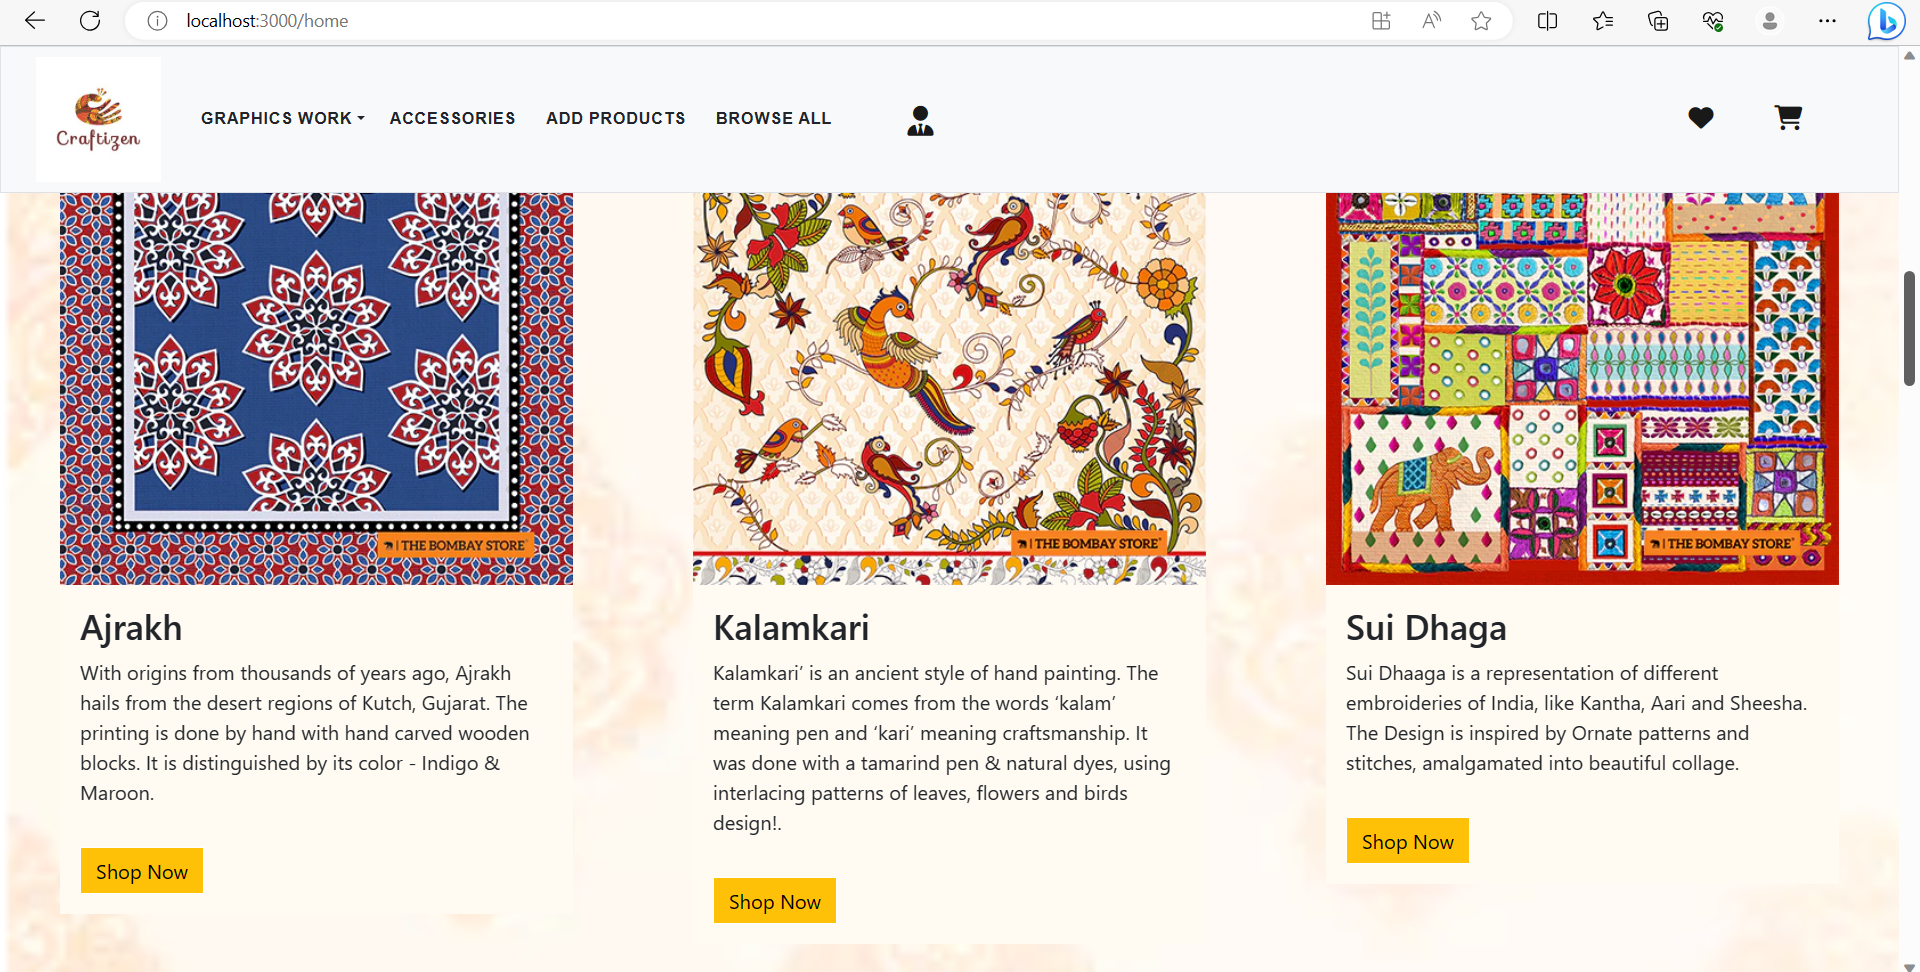This screenshot has width=1920, height=972.
Task: Open the shopping cart icon
Action: click(1788, 118)
